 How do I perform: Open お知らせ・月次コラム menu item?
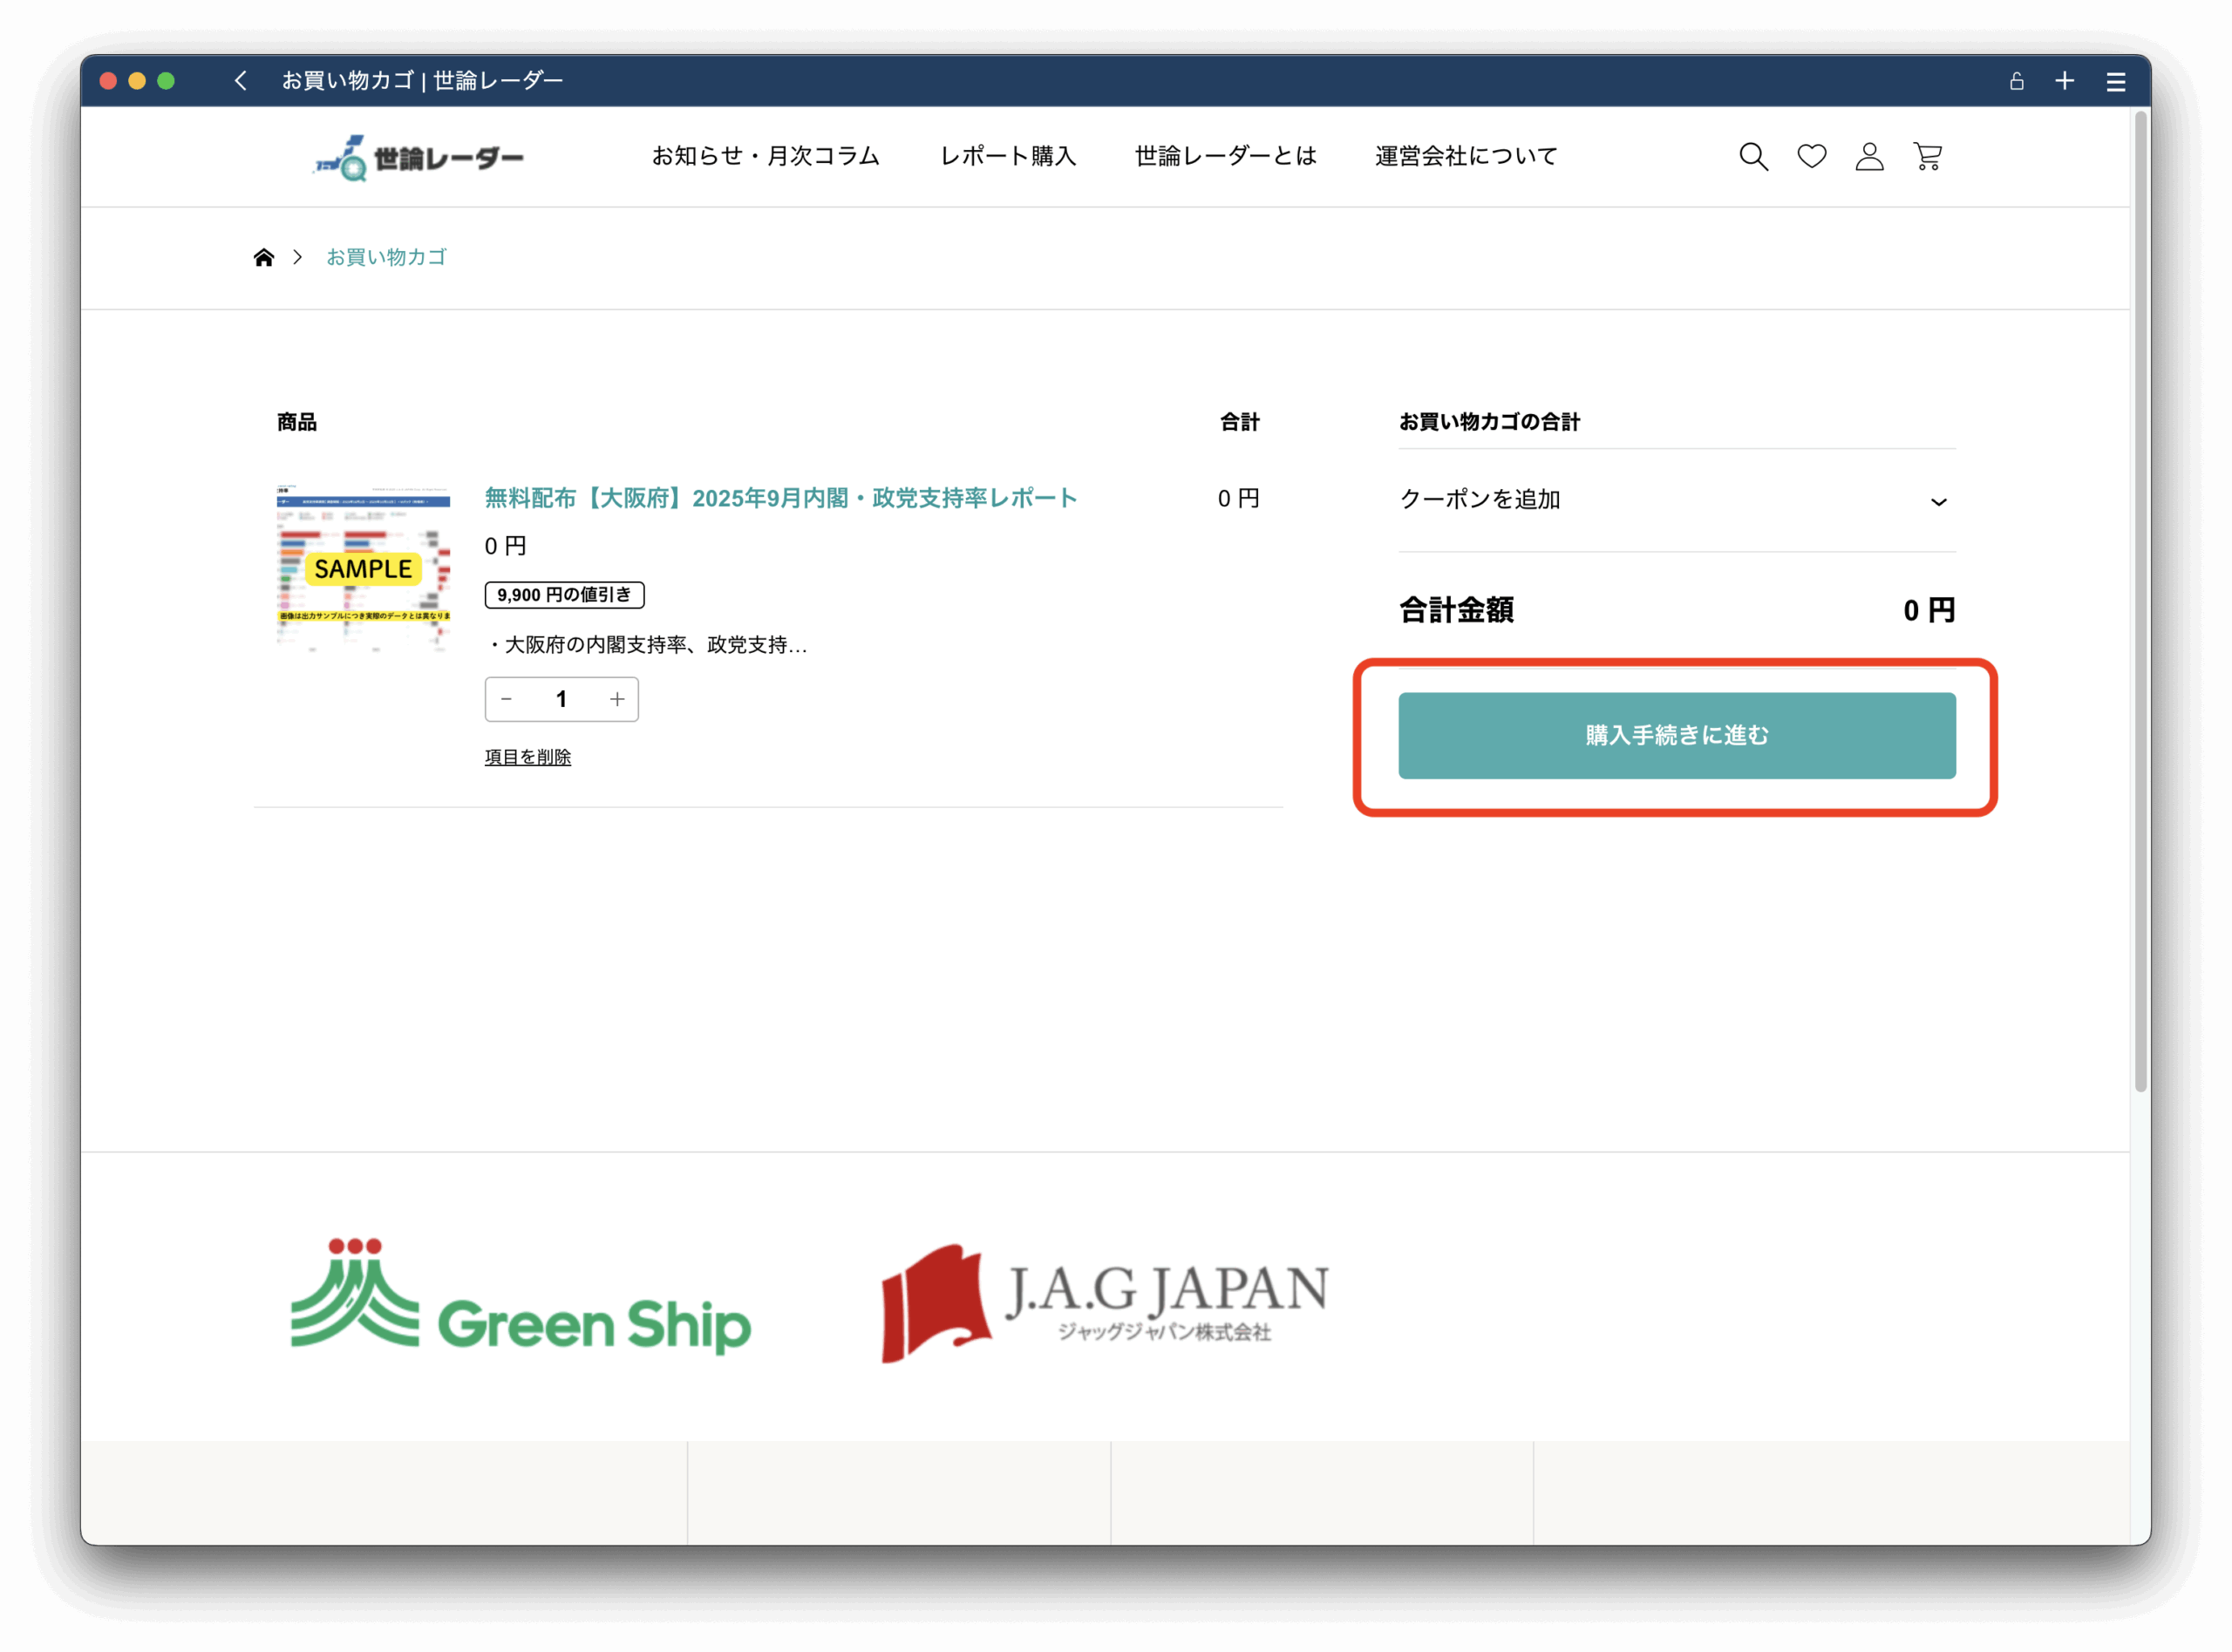[x=765, y=157]
